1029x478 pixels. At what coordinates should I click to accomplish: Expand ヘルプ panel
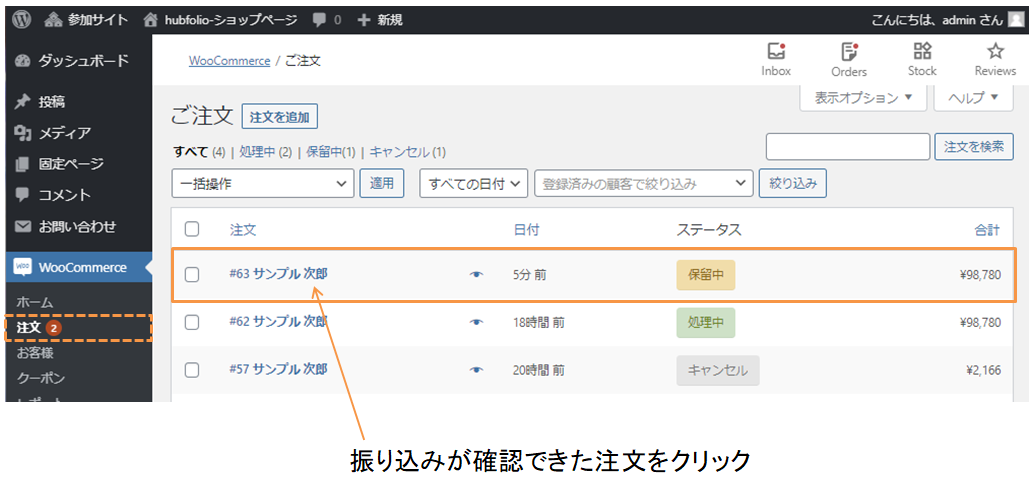coord(974,98)
